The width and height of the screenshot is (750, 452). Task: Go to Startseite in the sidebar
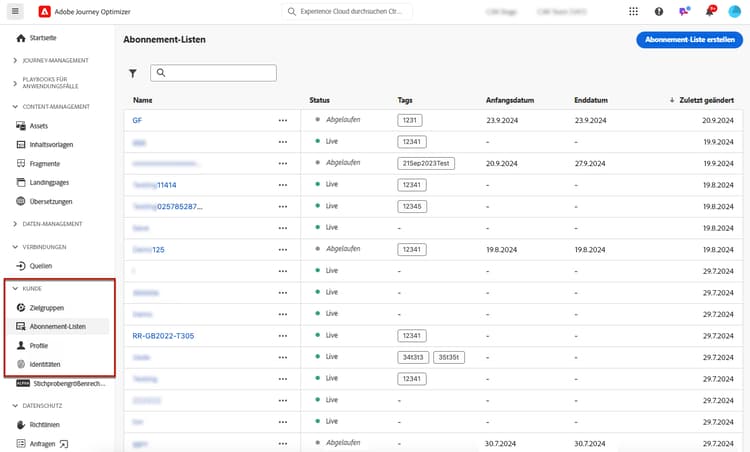tap(43, 38)
